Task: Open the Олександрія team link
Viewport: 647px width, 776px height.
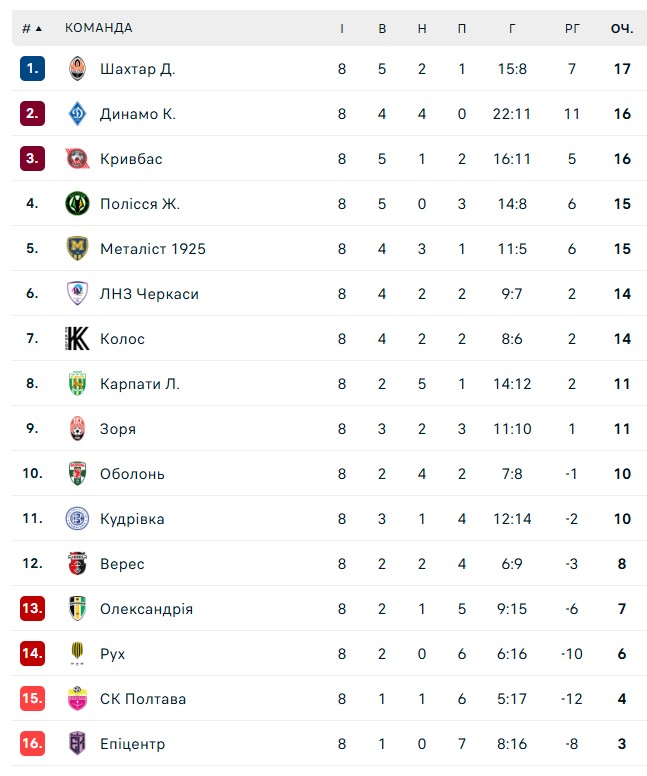Action: tap(146, 609)
